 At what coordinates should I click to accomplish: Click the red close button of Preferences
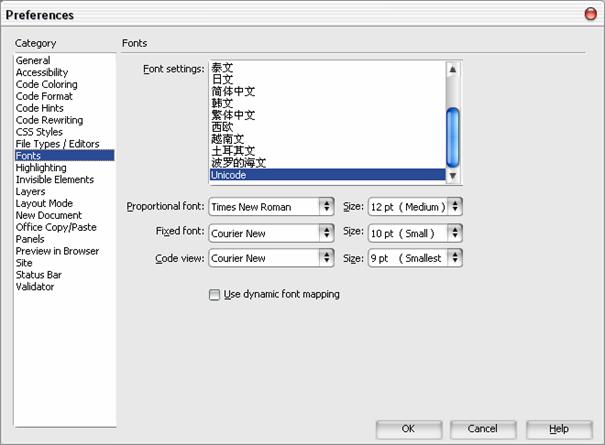(x=590, y=14)
